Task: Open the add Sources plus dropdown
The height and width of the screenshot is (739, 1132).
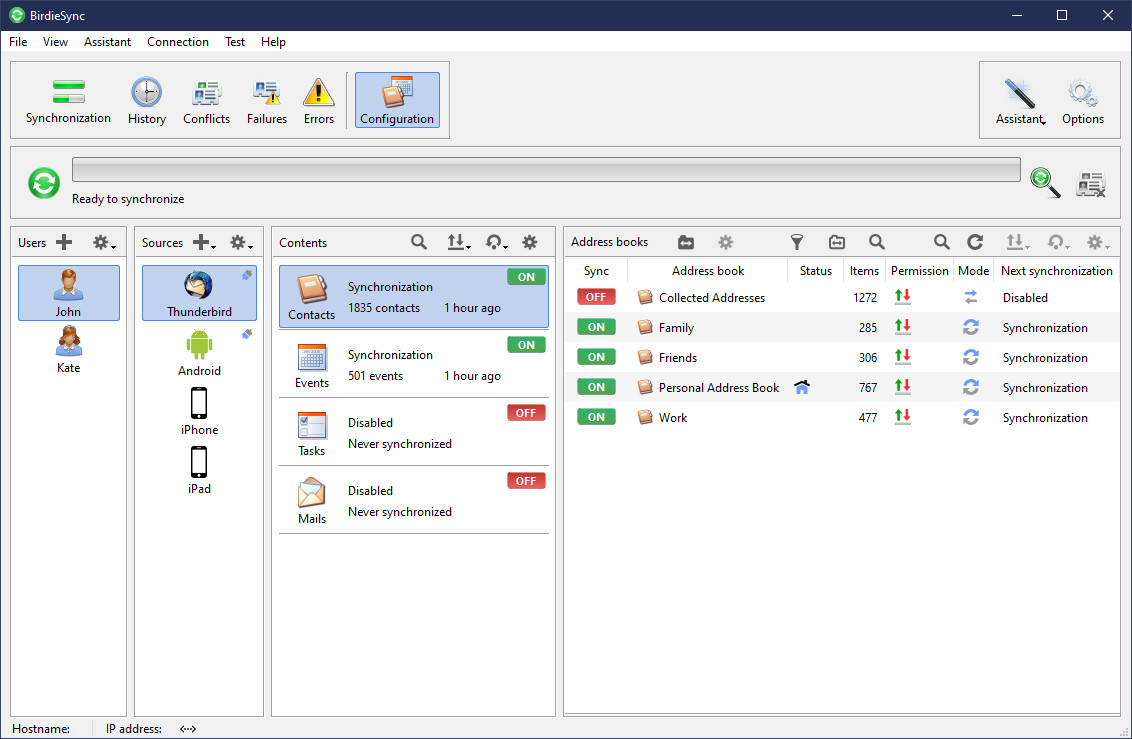Action: [205, 243]
